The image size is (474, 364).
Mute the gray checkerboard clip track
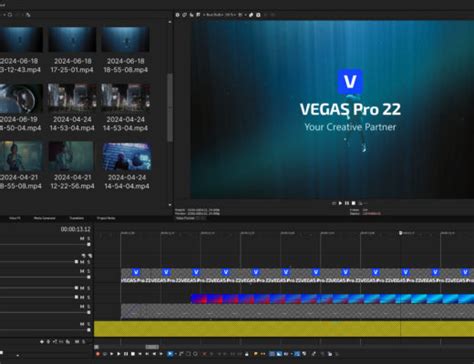(82, 306)
